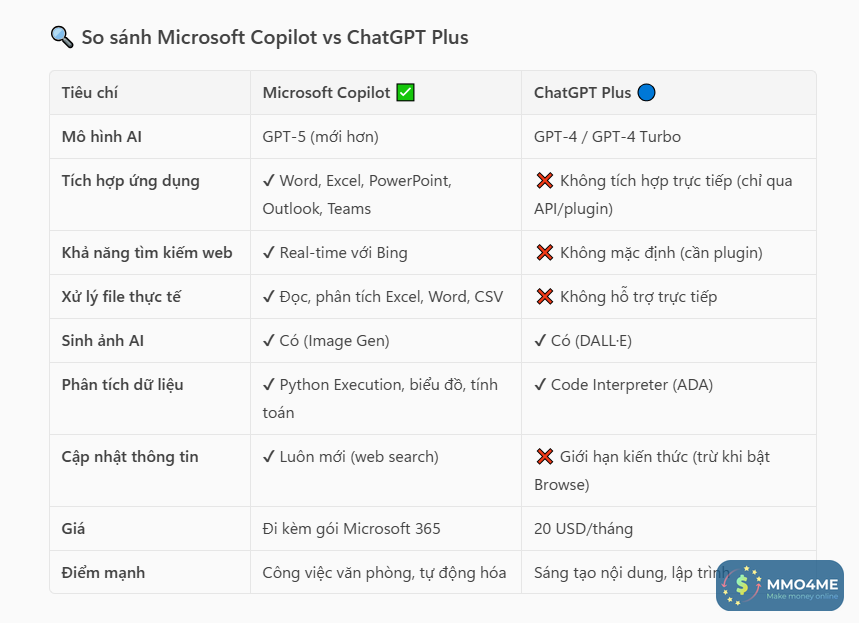This screenshot has width=859, height=623.
Task: Click the check mark before "Code Interpreter (ADA)"
Action: [540, 385]
